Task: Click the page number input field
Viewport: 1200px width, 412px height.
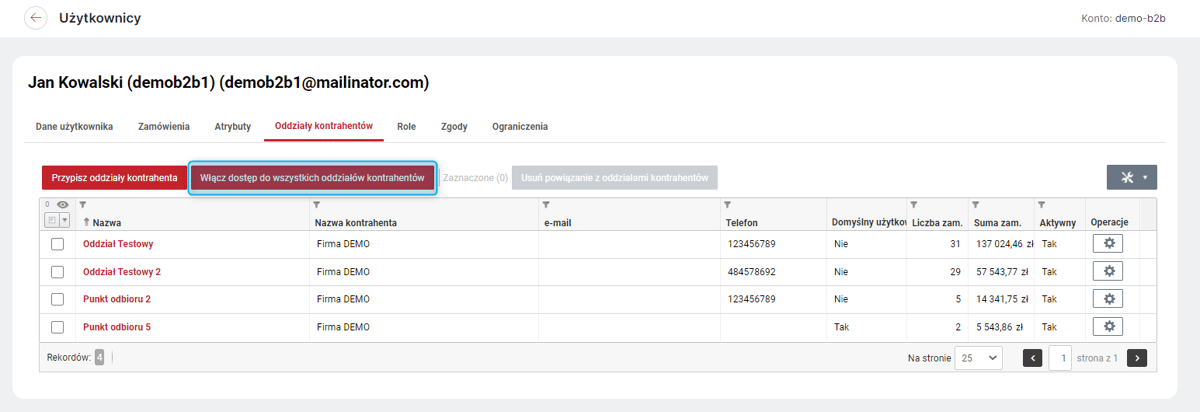Action: (1060, 357)
